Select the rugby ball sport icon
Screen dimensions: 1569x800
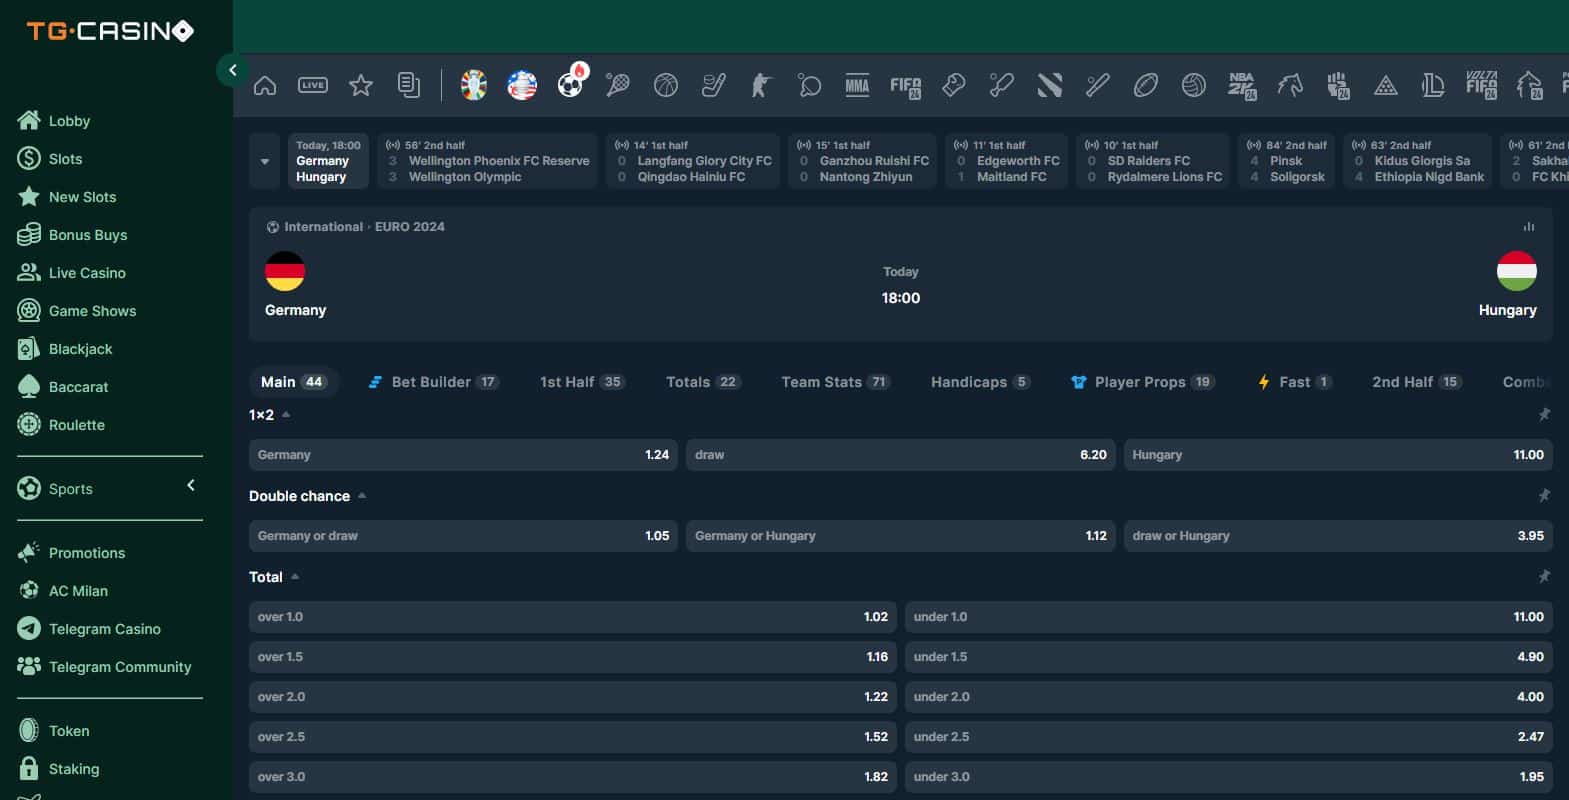pyautogui.click(x=1146, y=85)
